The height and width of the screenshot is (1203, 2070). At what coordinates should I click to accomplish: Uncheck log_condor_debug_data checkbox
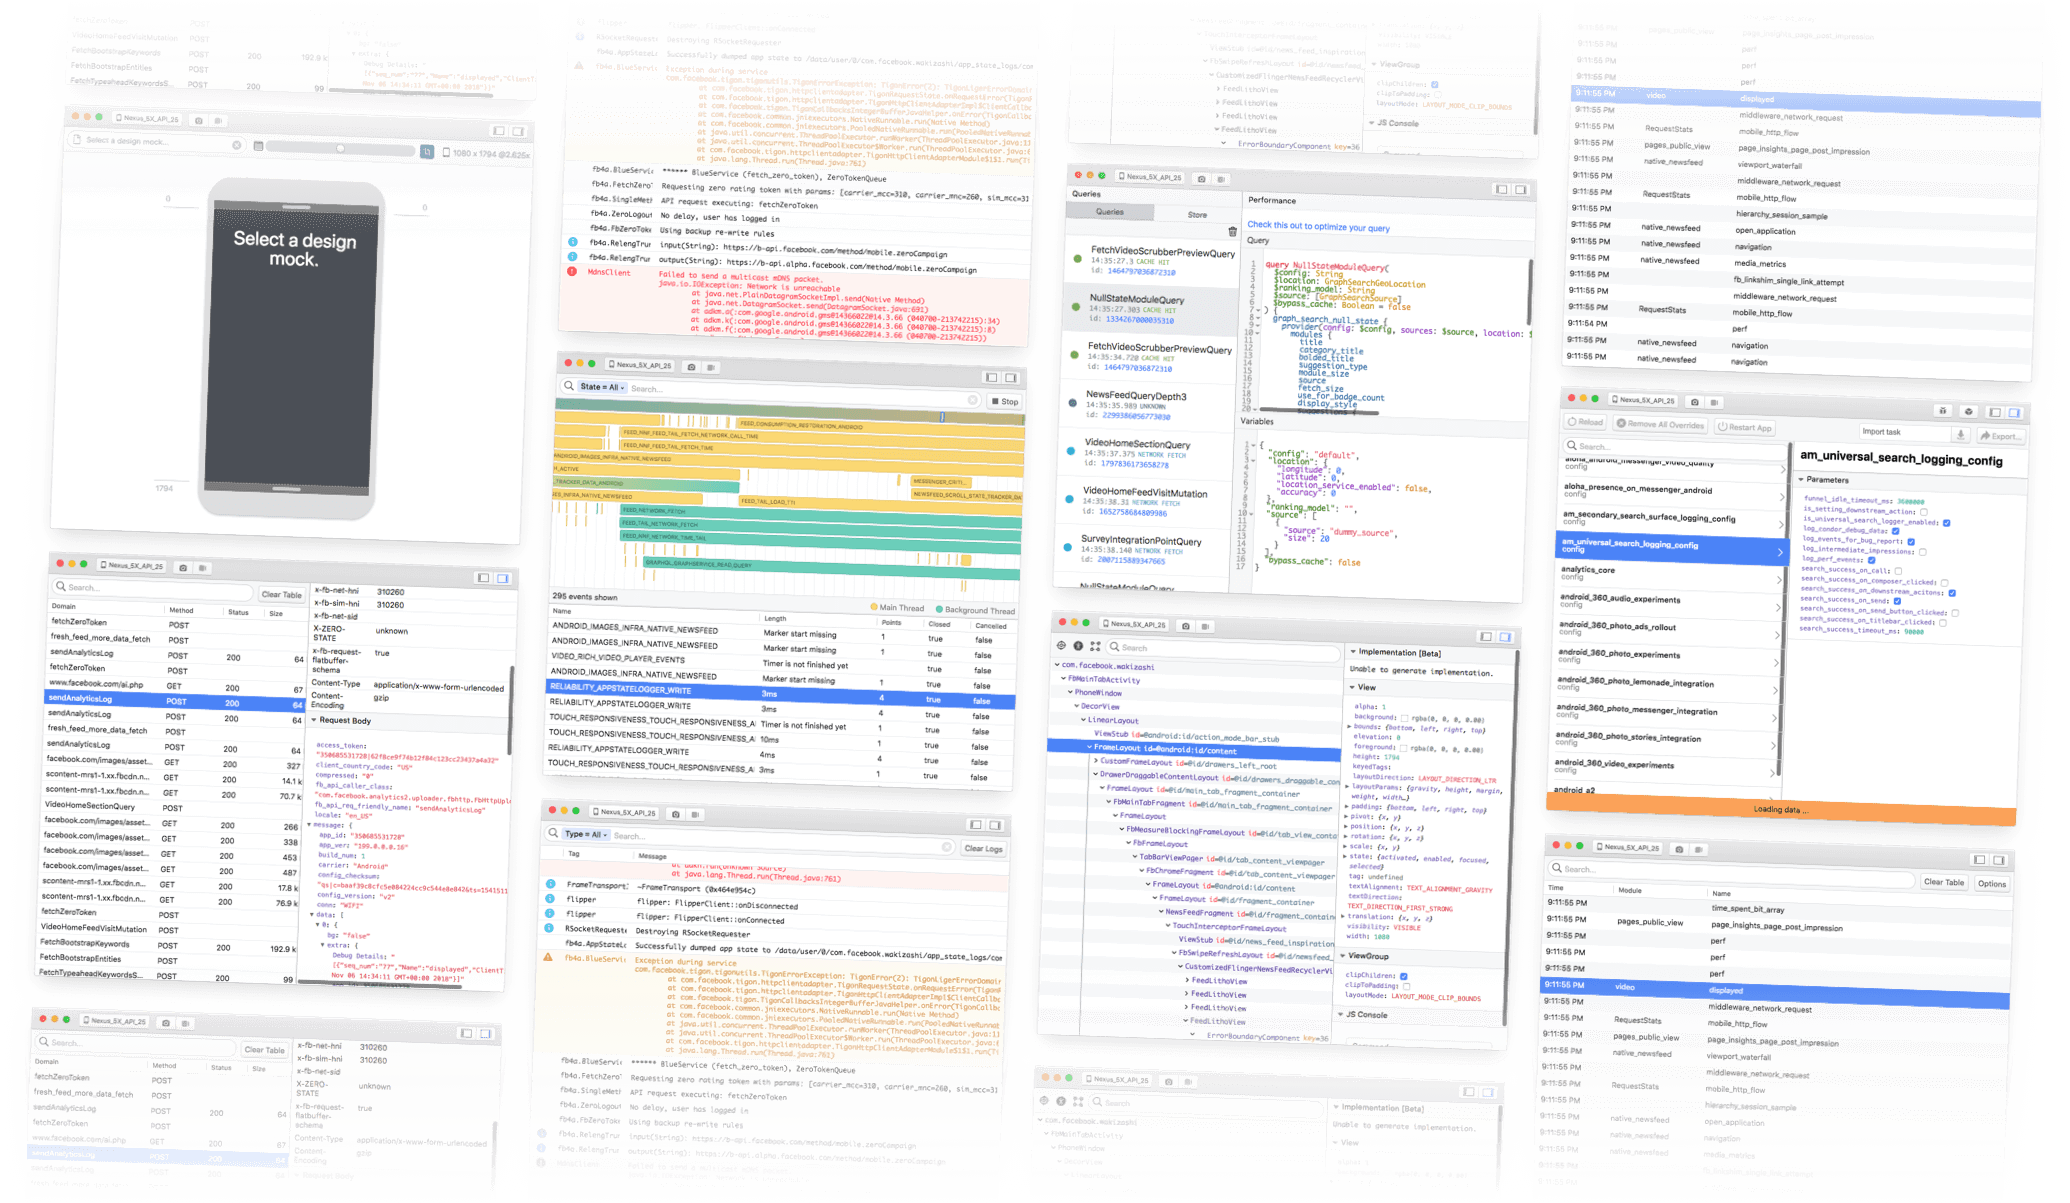pyautogui.click(x=1895, y=531)
